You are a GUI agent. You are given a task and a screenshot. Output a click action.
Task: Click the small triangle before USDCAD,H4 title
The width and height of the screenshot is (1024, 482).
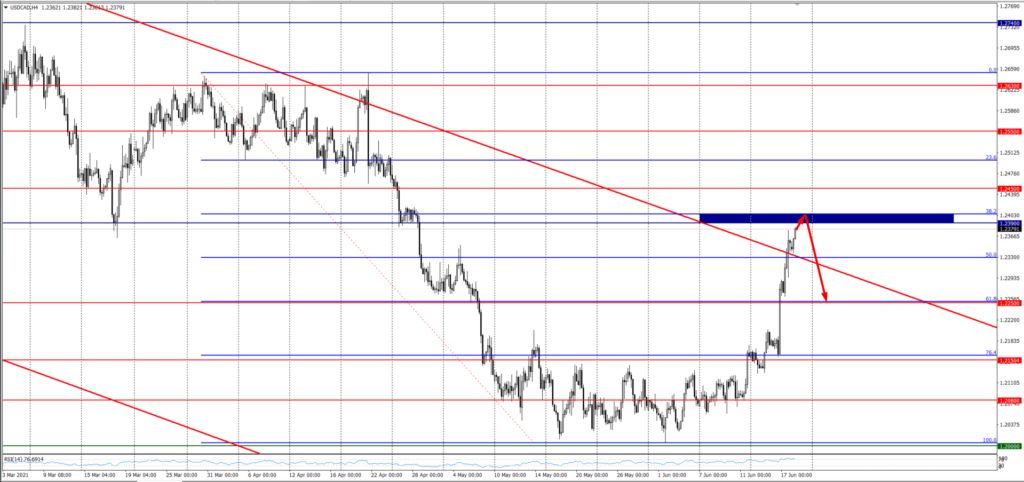(x=5, y=4)
